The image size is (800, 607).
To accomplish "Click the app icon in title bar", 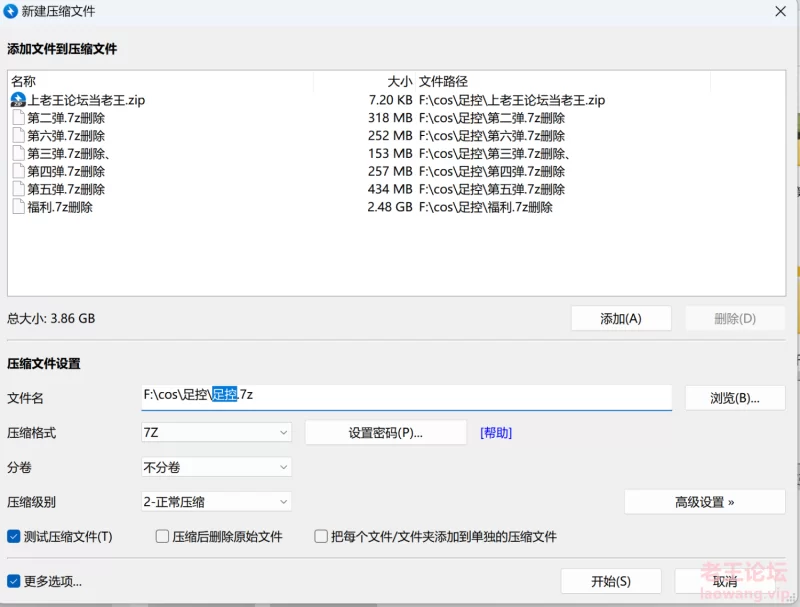I will (x=10, y=11).
